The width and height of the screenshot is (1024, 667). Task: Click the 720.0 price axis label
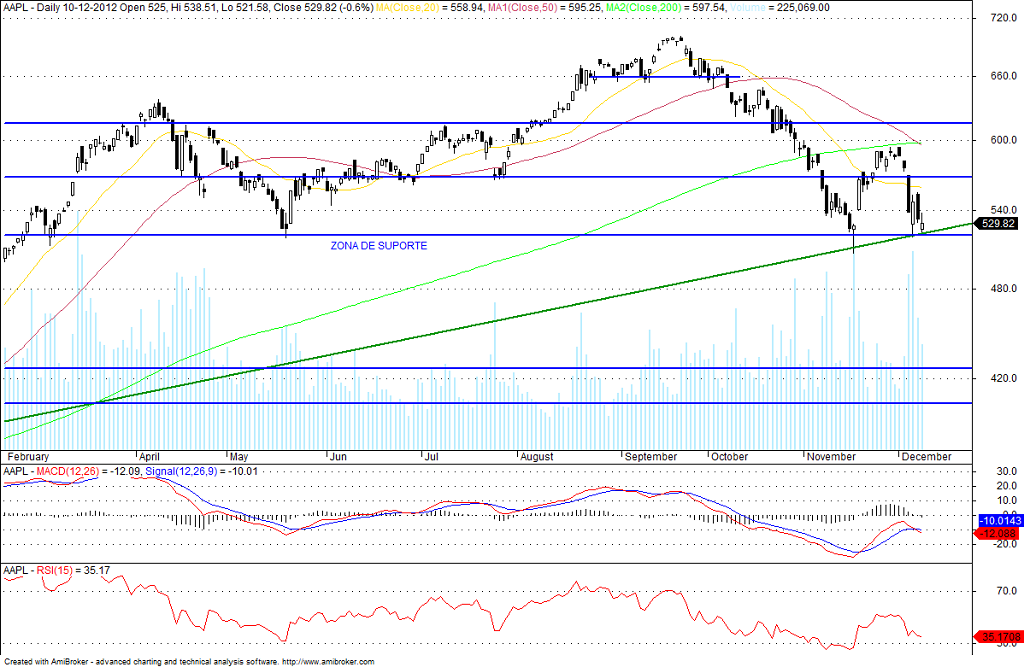pyautogui.click(x=1004, y=18)
